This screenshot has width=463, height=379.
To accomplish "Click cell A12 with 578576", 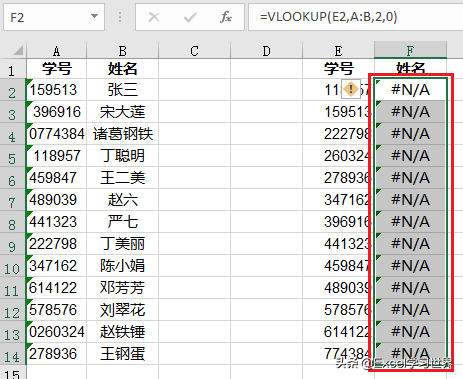I will pos(56,310).
